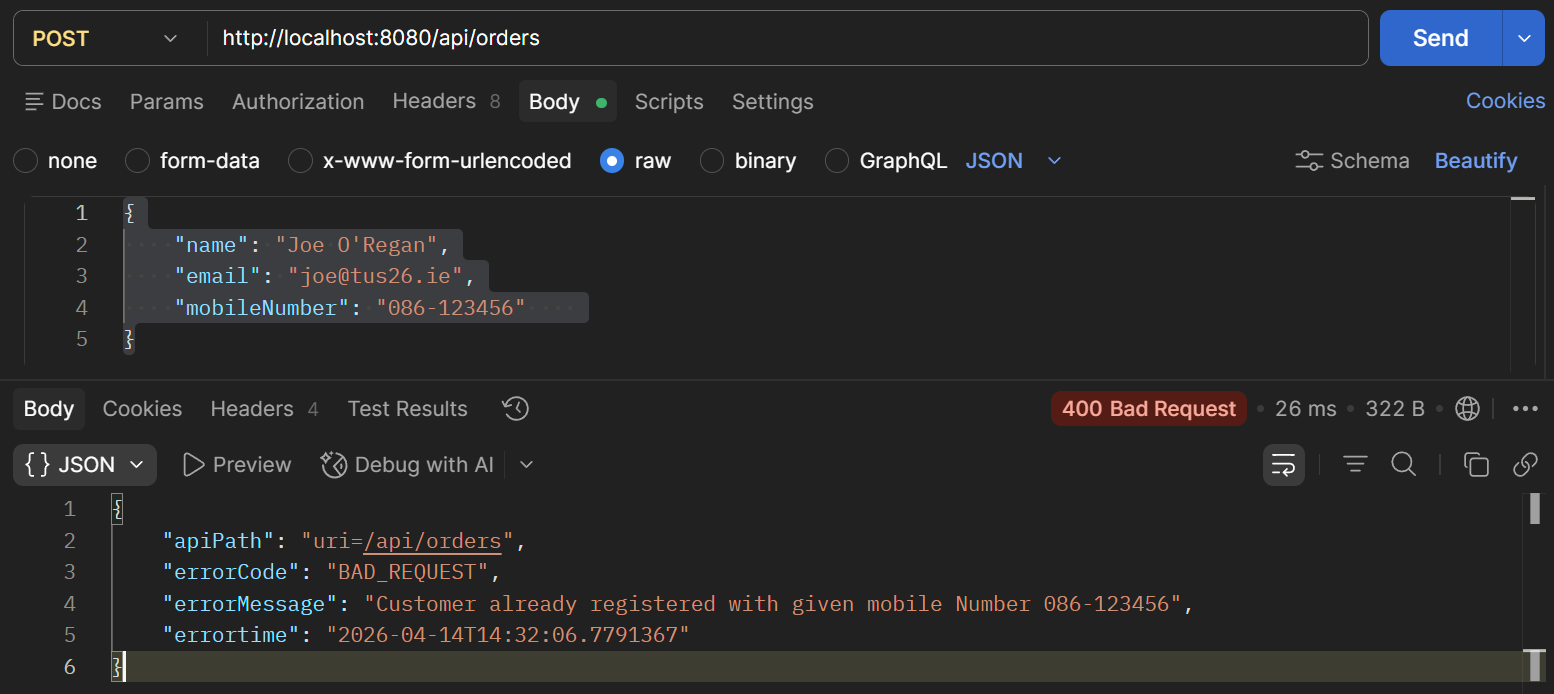Click the "086-123456" request mobile value

point(451,308)
